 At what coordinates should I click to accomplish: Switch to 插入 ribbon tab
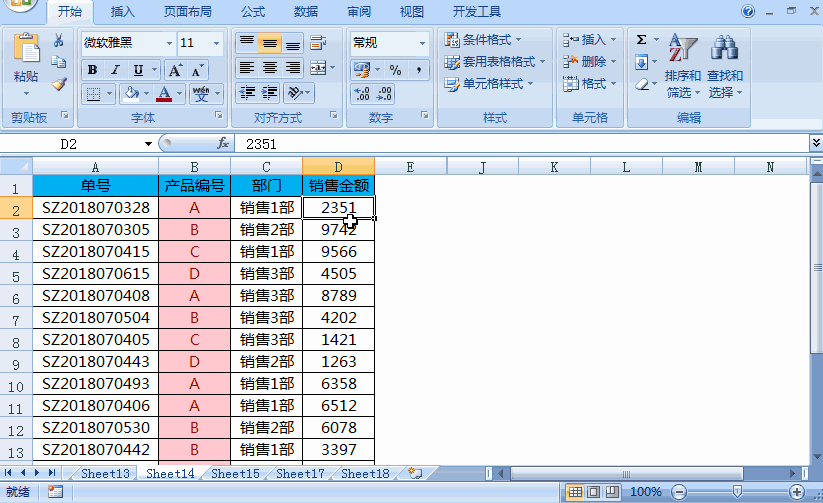[x=123, y=12]
